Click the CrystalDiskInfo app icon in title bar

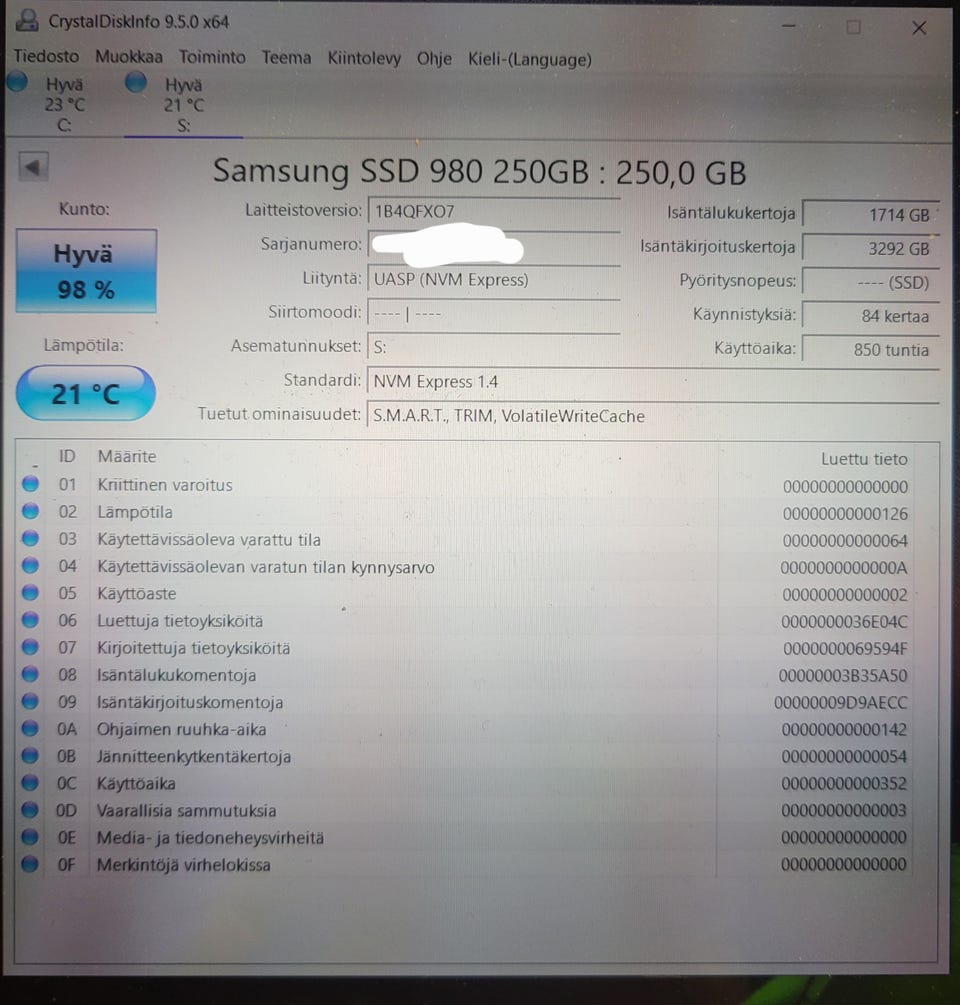click(x=28, y=21)
